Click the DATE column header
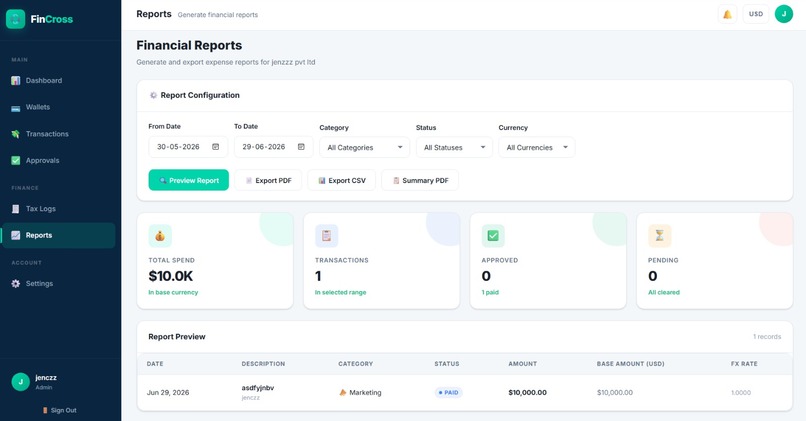This screenshot has height=421, width=806. tap(155, 364)
